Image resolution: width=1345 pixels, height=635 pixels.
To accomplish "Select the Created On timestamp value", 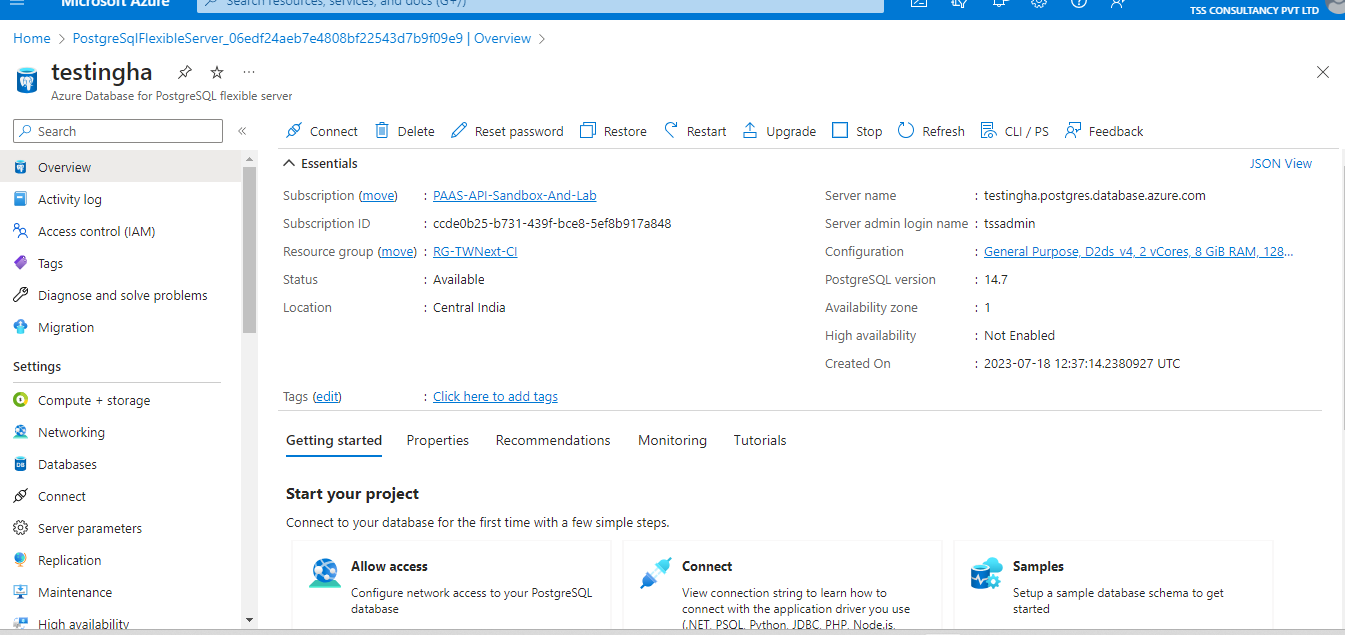I will [x=1082, y=363].
